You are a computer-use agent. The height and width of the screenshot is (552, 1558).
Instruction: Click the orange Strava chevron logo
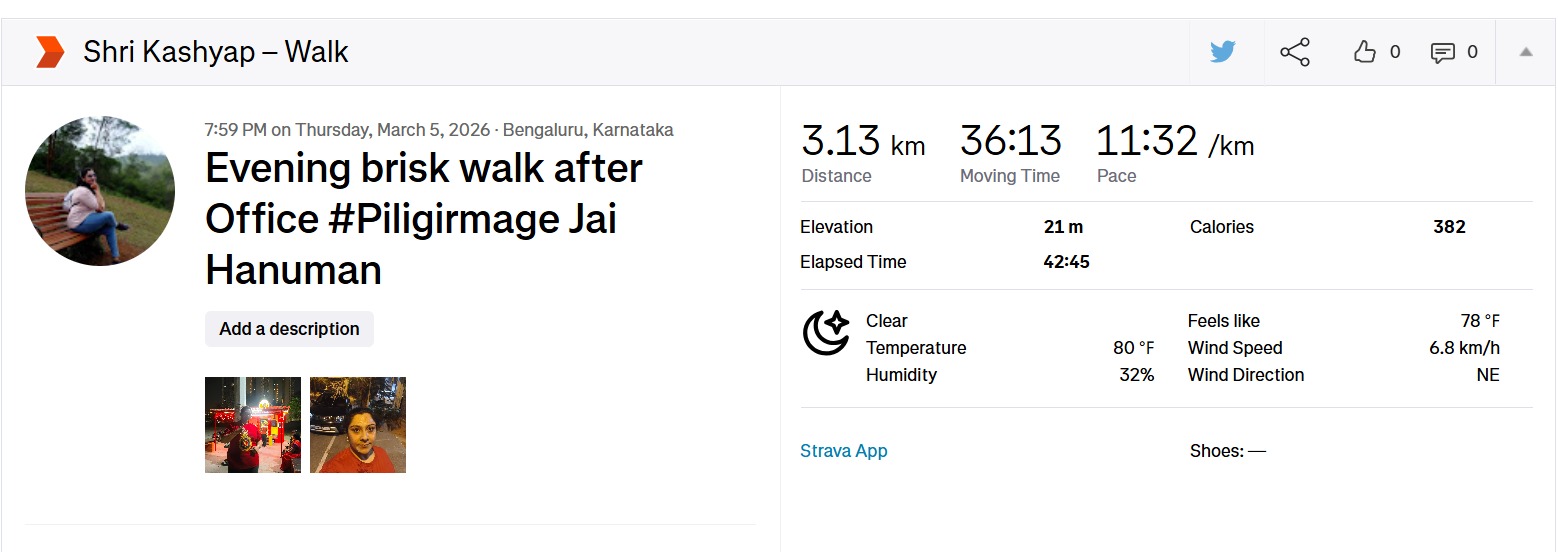pos(50,52)
